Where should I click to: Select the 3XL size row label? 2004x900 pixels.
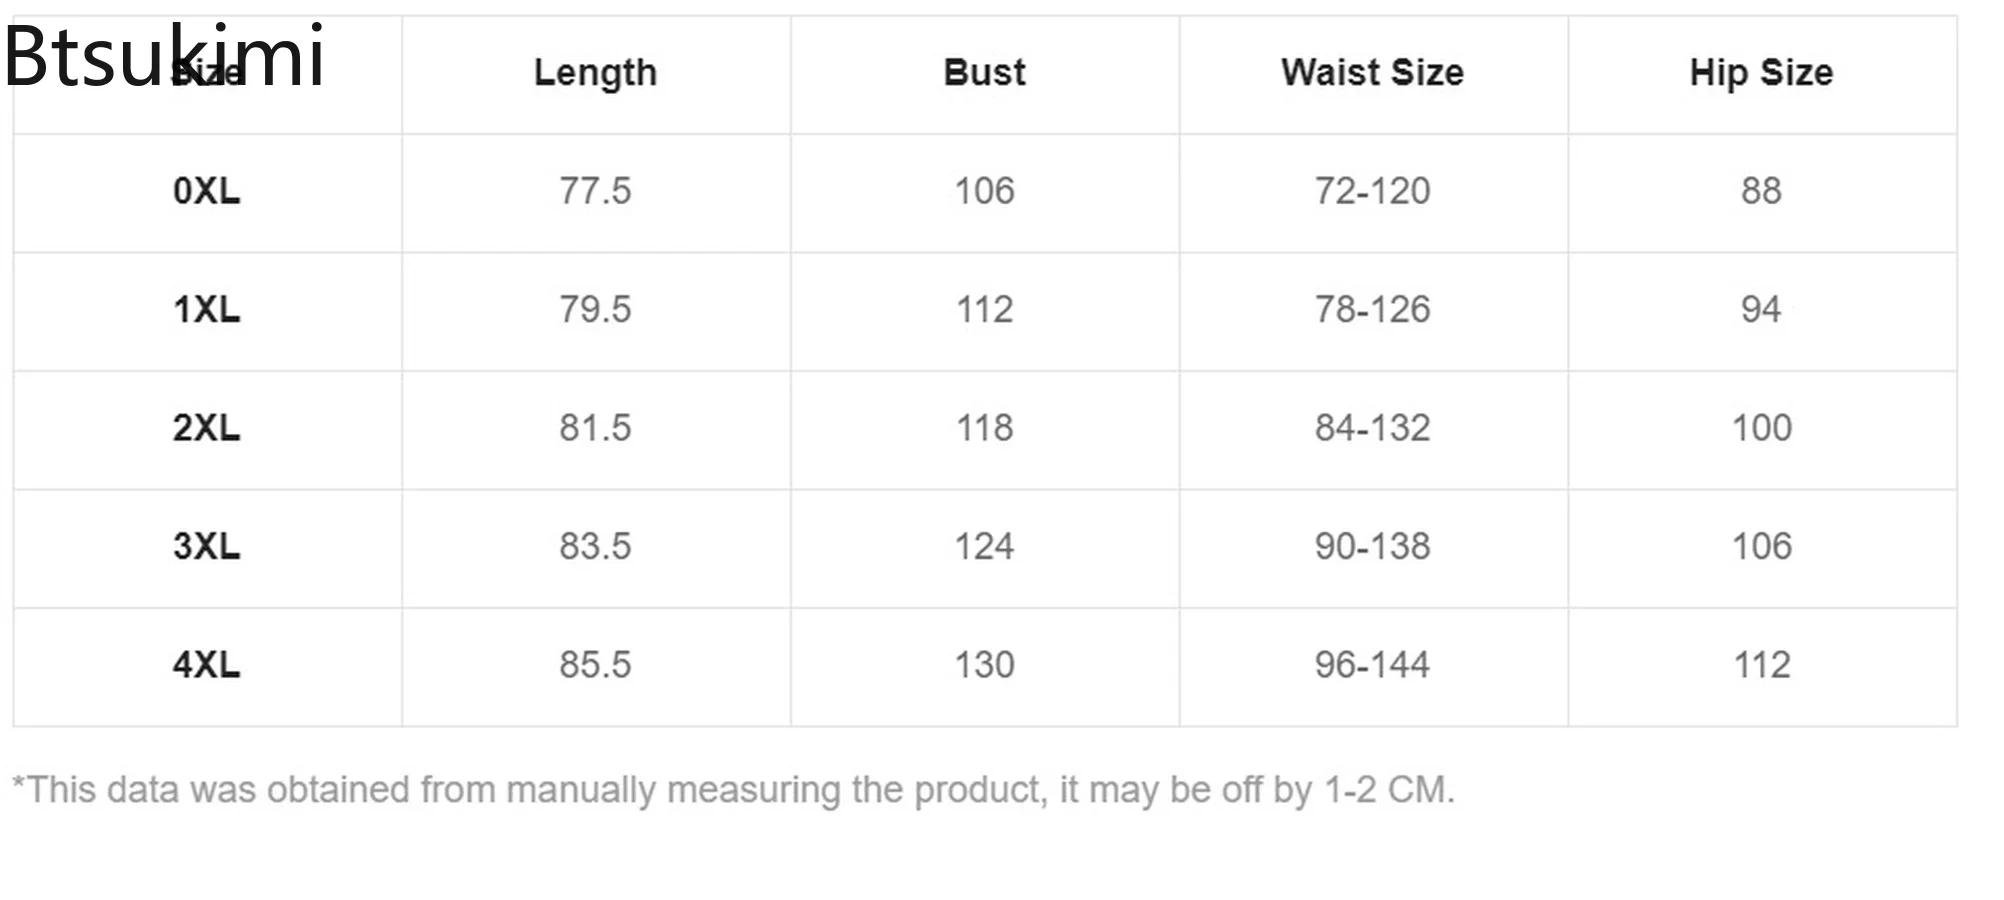[206, 547]
